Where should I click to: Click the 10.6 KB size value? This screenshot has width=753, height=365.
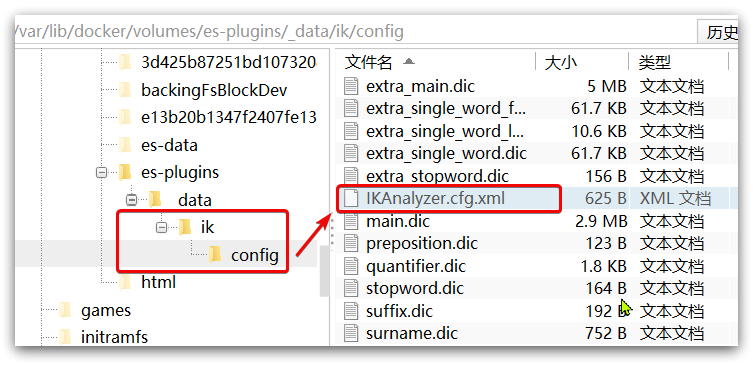pos(598,131)
